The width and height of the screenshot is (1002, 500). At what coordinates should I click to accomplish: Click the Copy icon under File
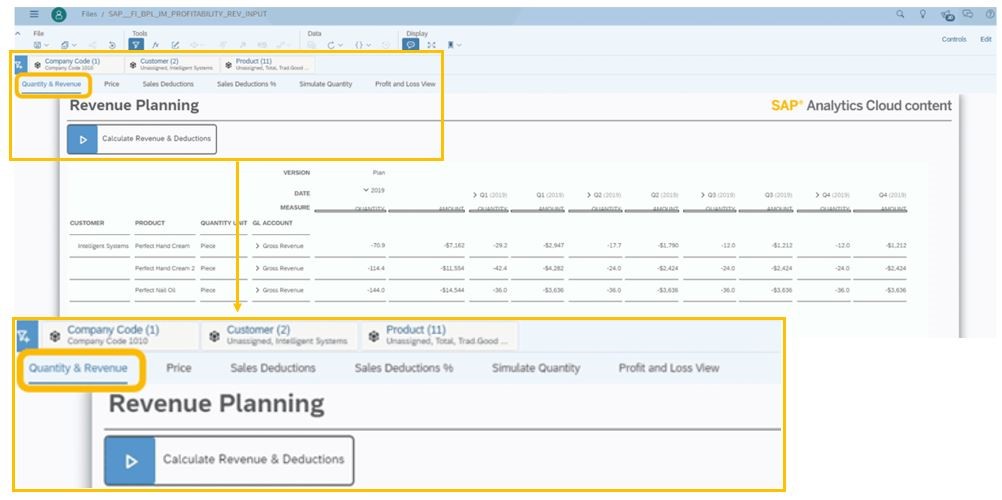(x=65, y=45)
